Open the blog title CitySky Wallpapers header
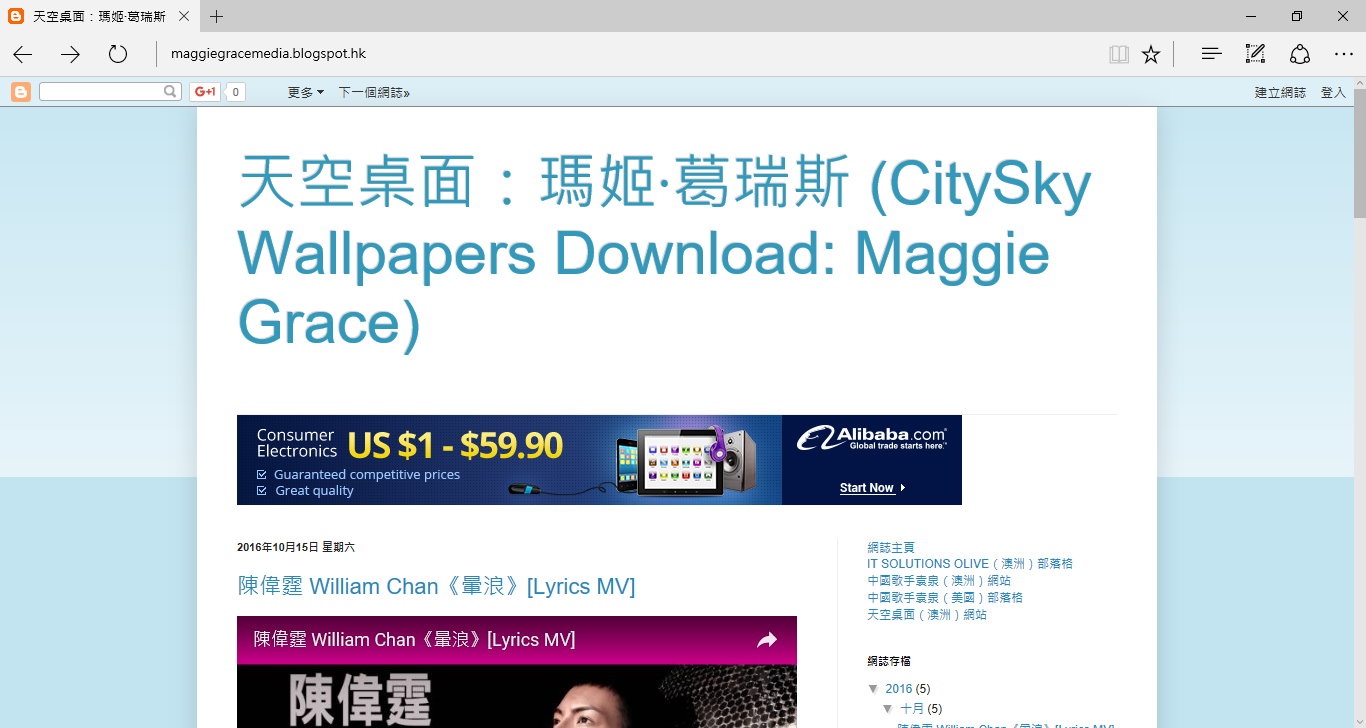The height and width of the screenshot is (728, 1366). click(x=664, y=253)
